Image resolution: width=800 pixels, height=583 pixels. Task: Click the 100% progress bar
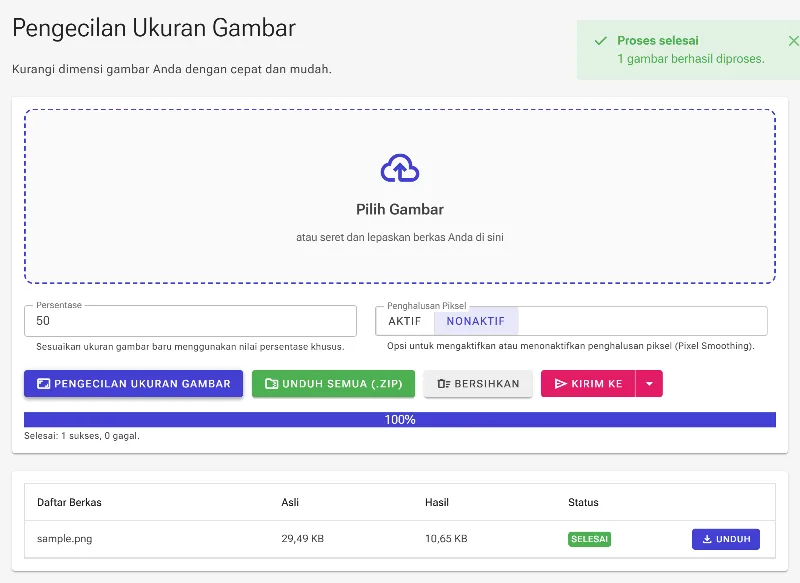(400, 420)
